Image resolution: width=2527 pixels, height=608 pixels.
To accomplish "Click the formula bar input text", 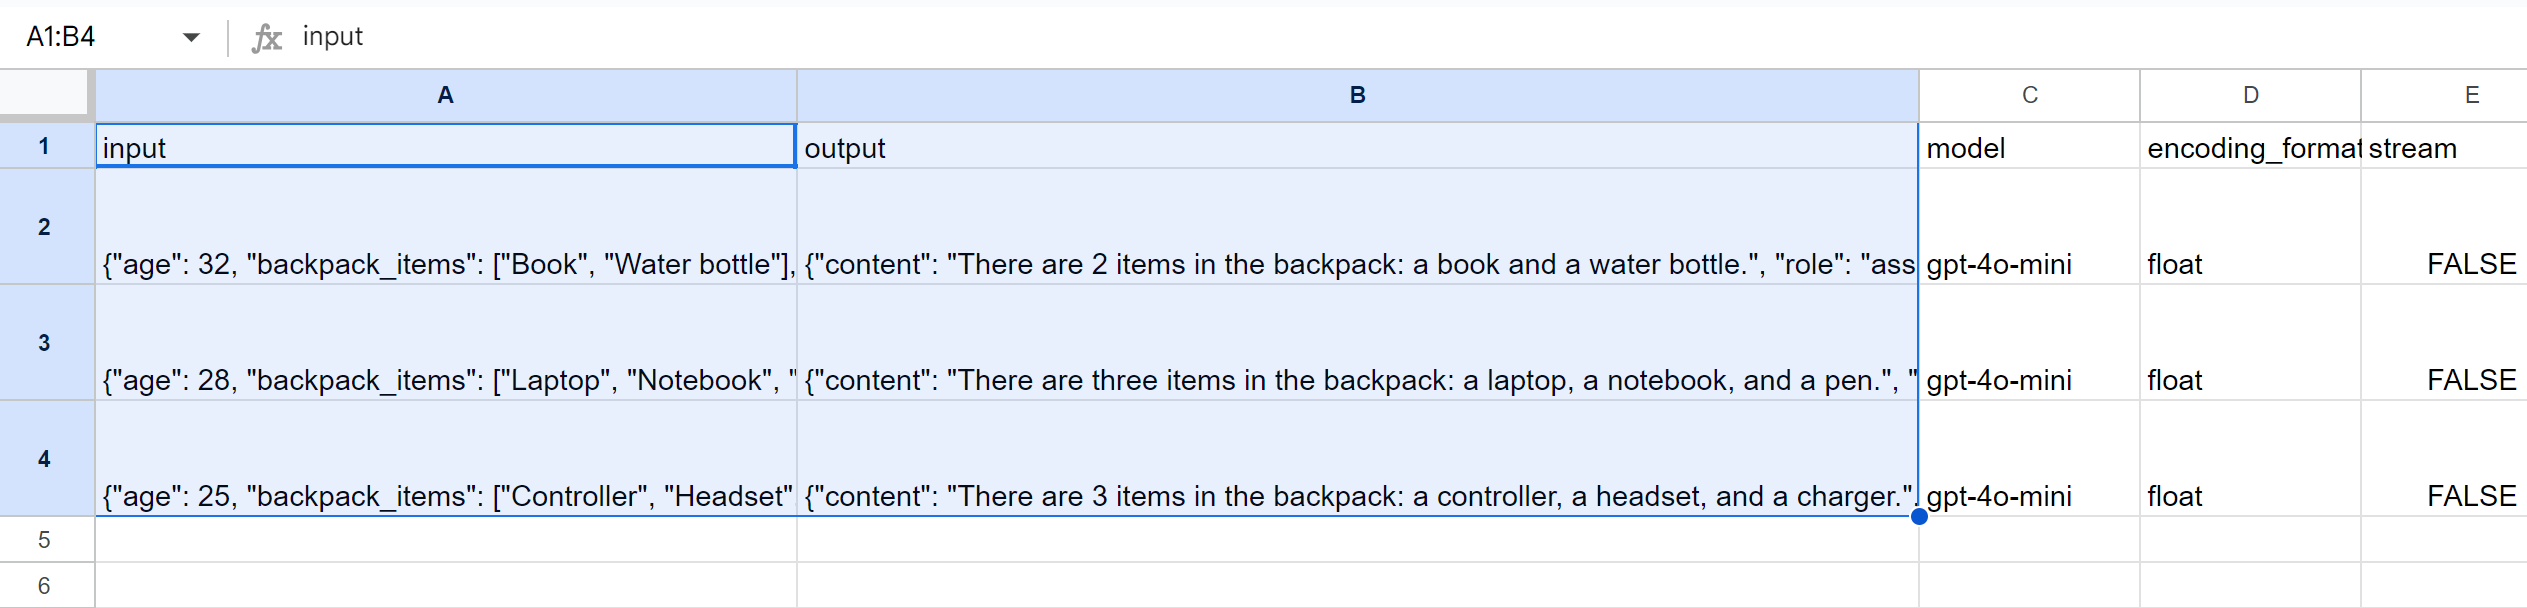I will point(333,37).
